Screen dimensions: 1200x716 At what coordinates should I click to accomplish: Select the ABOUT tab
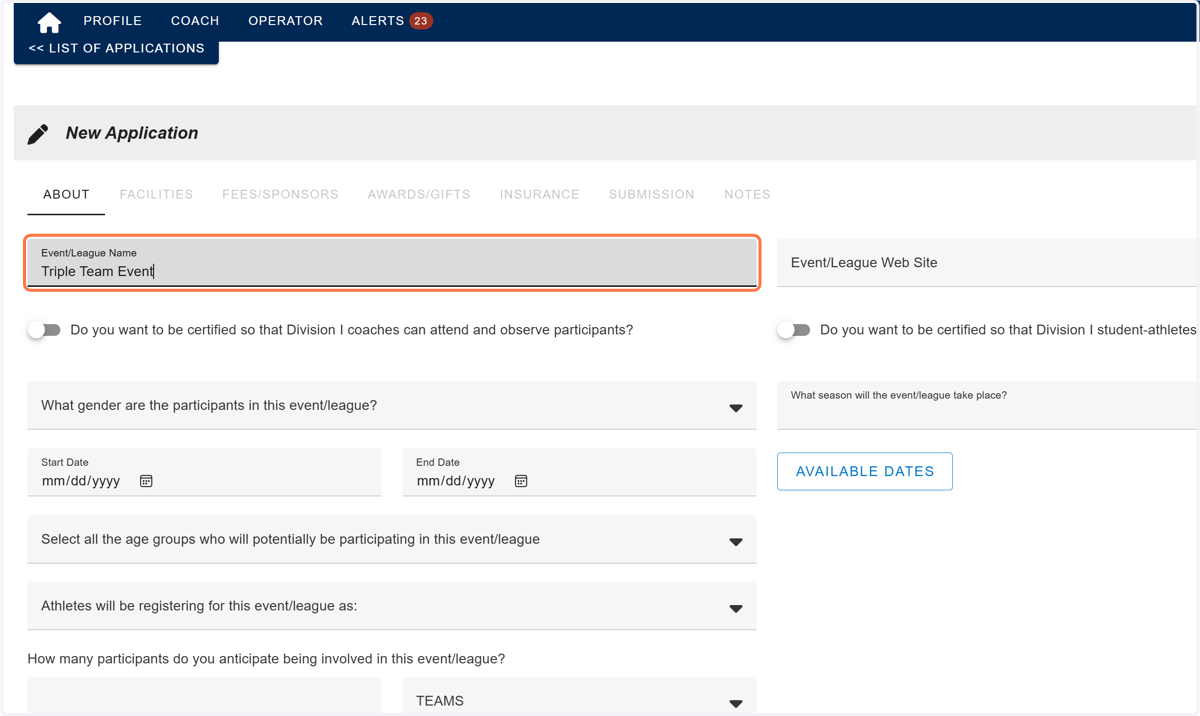point(66,195)
